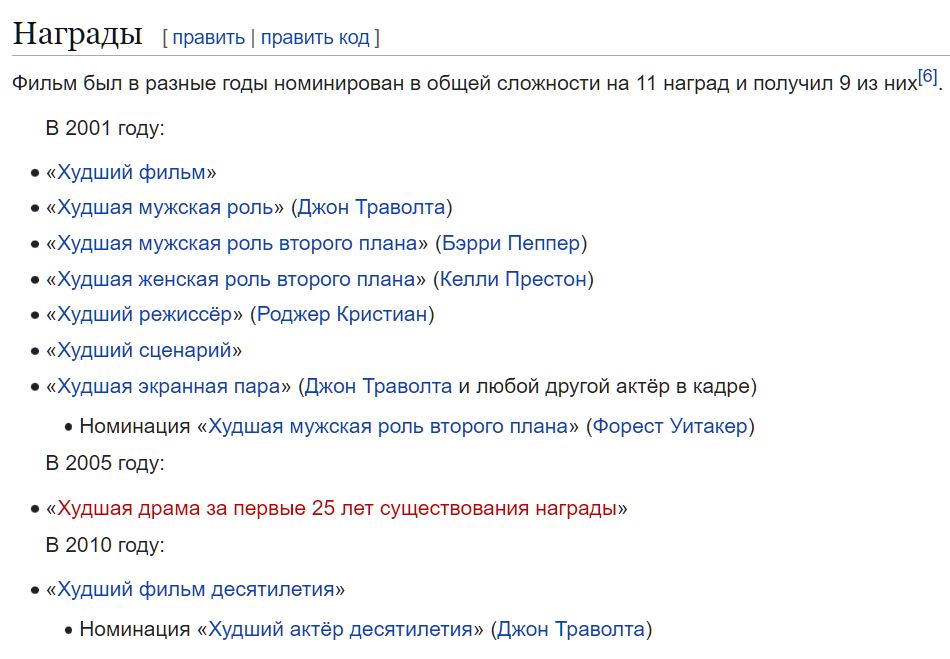Image resolution: width=950 pixels, height=659 pixels.
Task: Click the 'править' edit link
Action: [208, 38]
